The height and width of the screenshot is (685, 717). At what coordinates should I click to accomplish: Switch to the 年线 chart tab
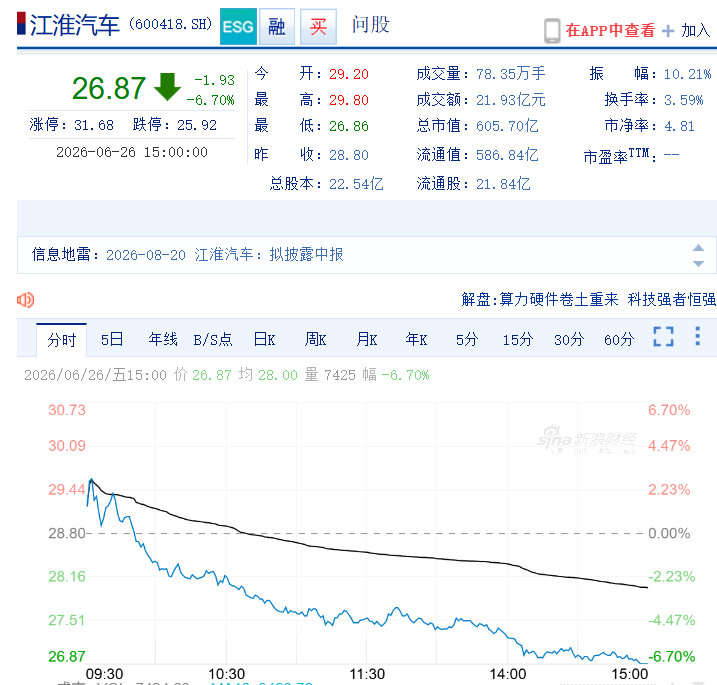tap(163, 339)
